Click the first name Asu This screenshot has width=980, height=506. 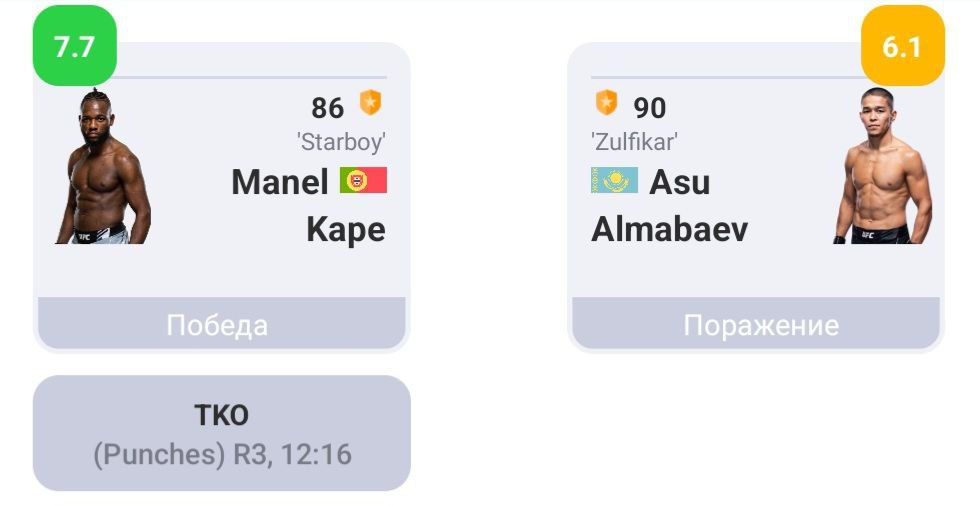(x=680, y=182)
